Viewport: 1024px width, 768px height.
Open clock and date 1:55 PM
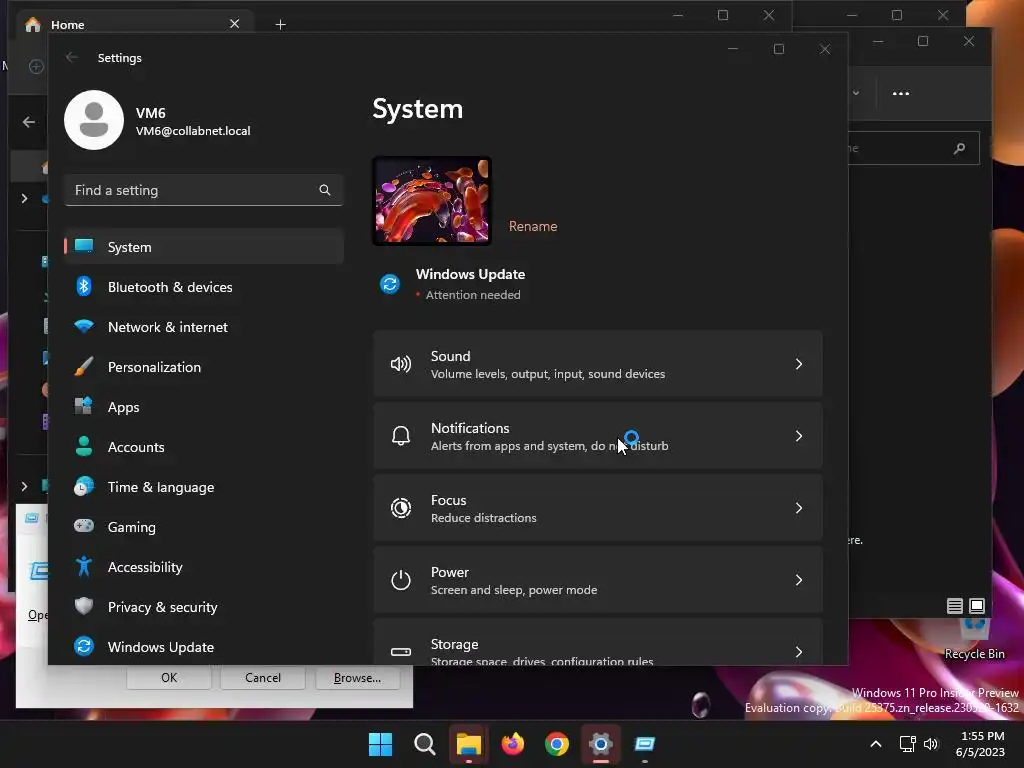[x=980, y=744]
